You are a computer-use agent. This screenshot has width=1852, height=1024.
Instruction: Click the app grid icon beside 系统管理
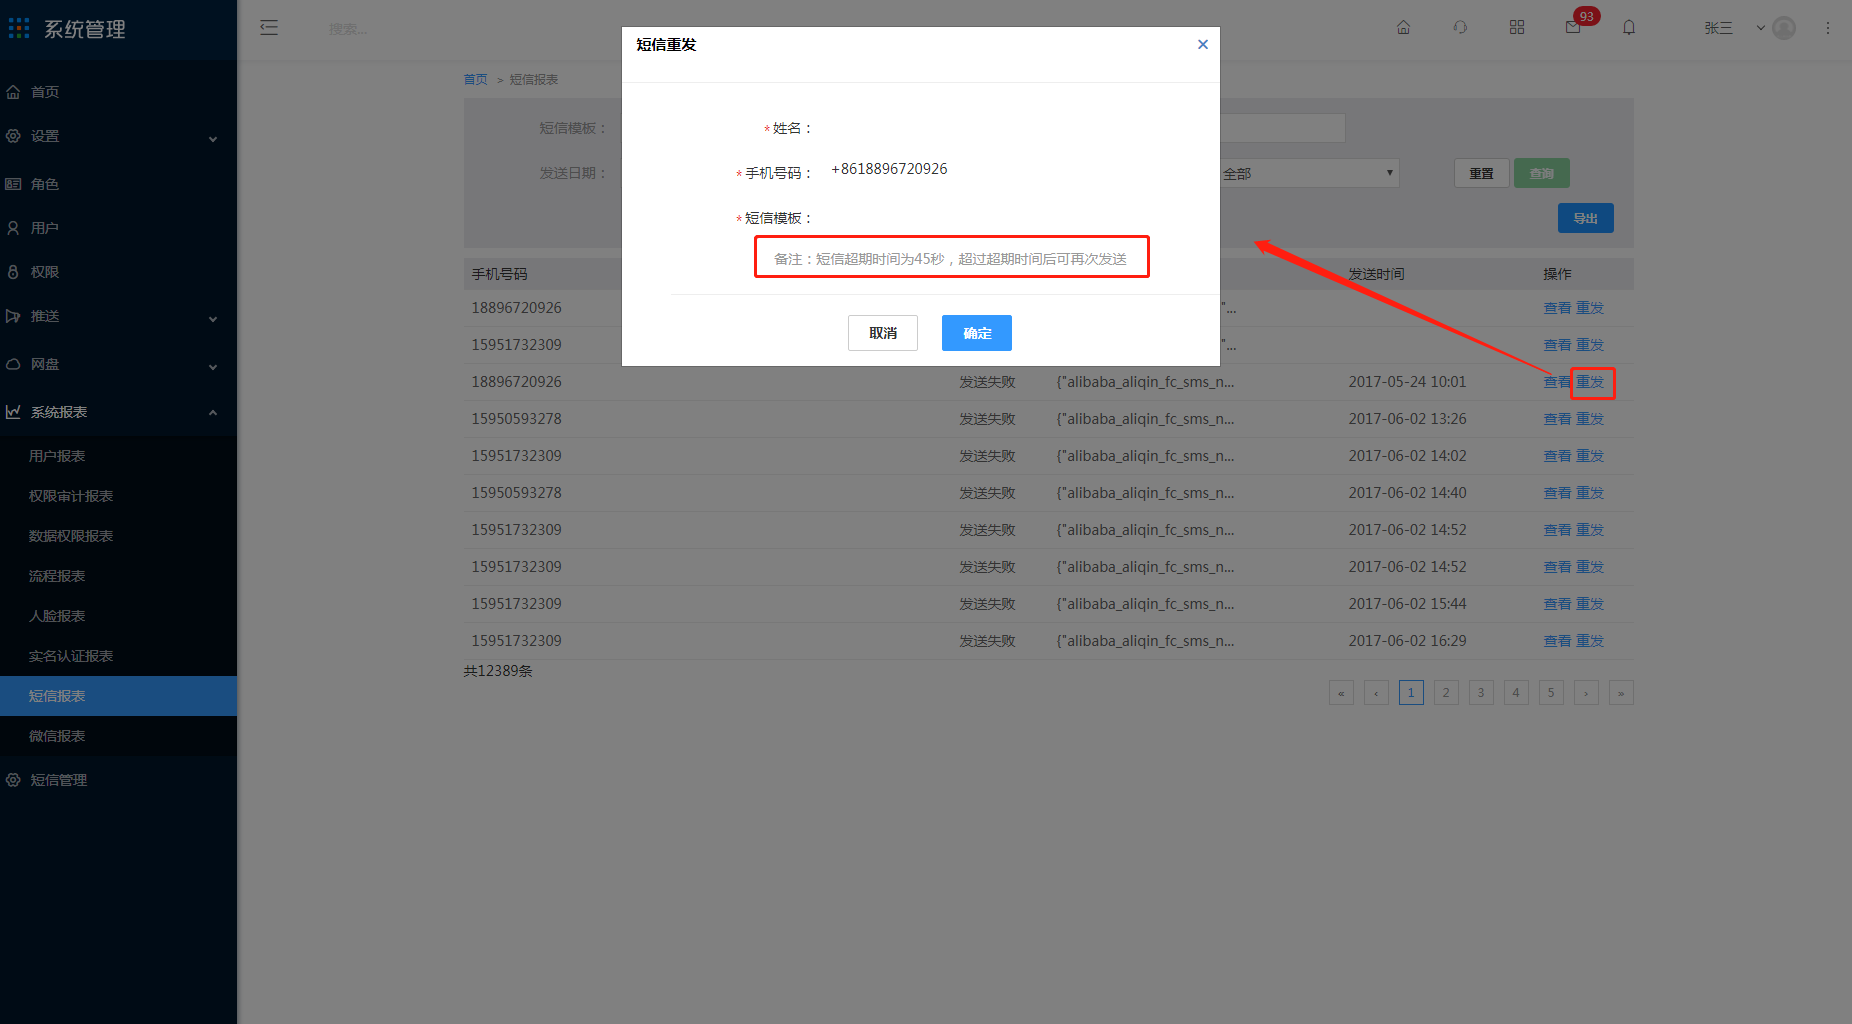(x=19, y=28)
